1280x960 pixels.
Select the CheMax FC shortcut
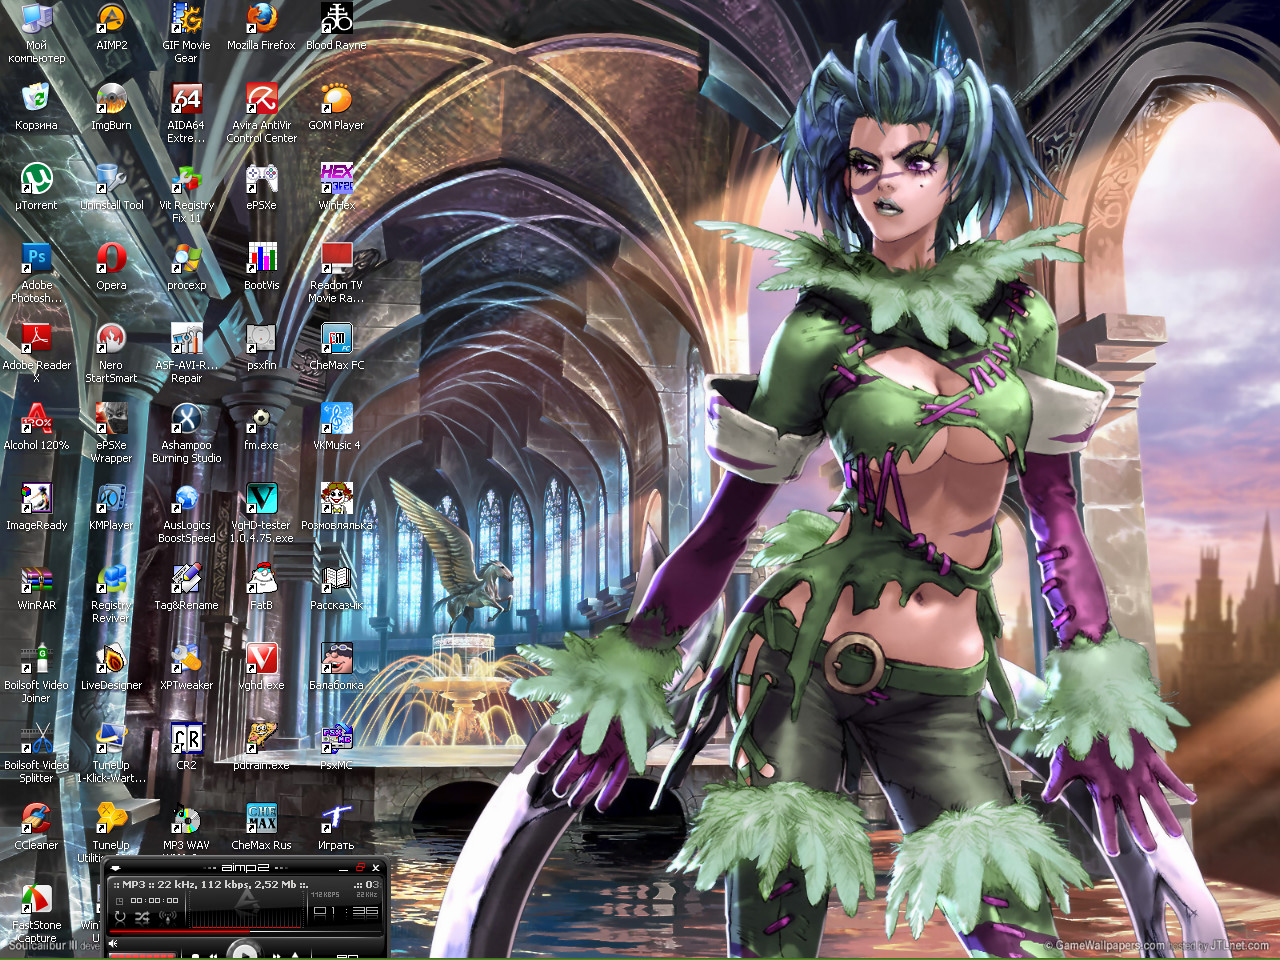point(336,339)
